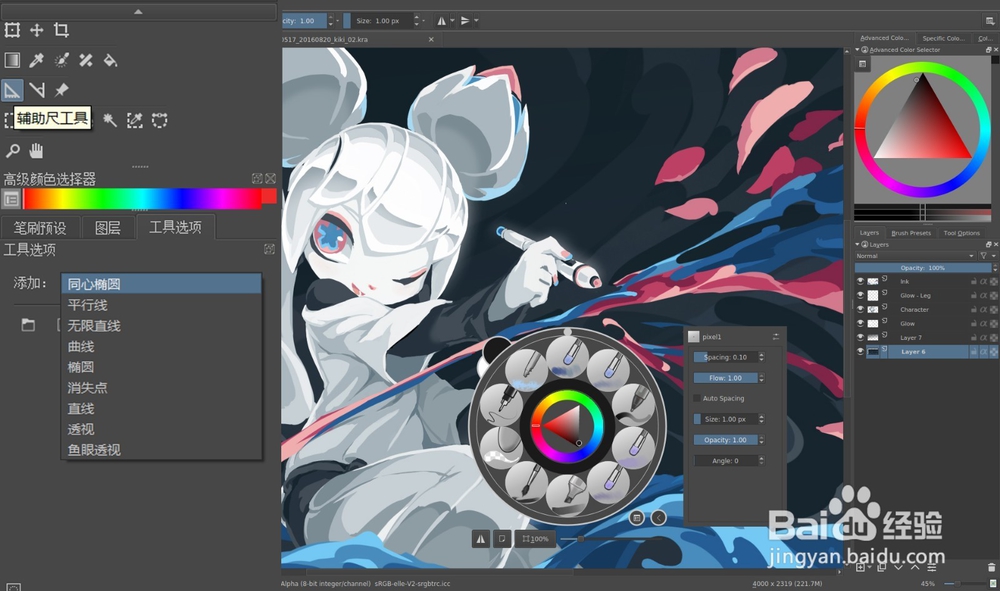
Task: Choose 平行线 from the assistant list
Action: [162, 305]
